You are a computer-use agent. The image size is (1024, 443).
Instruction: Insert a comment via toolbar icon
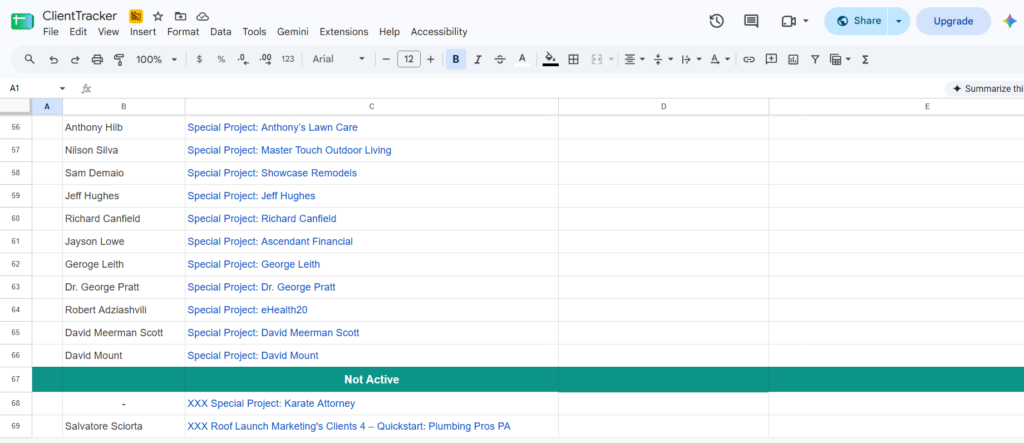pyautogui.click(x=771, y=59)
